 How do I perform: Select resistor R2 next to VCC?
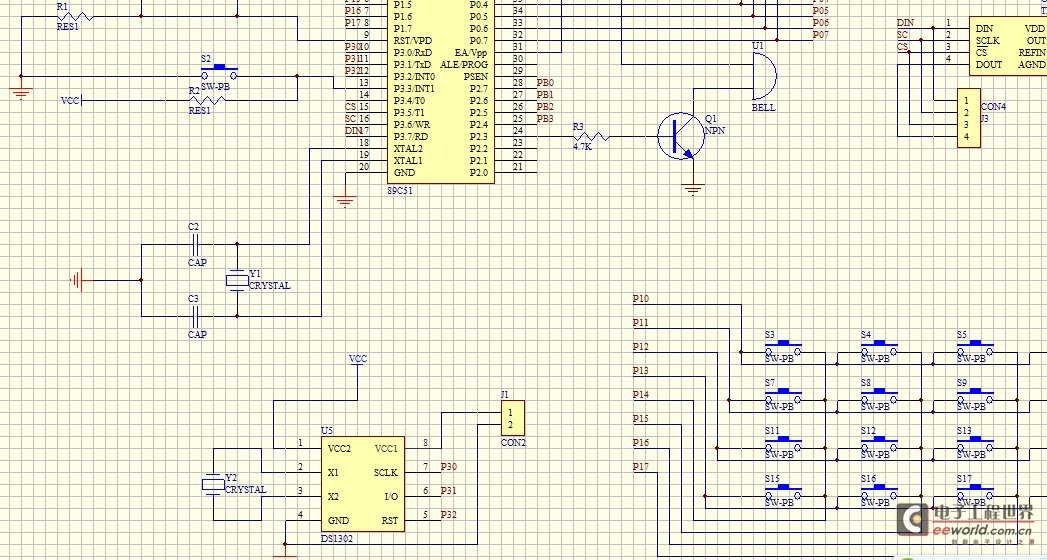tap(207, 100)
